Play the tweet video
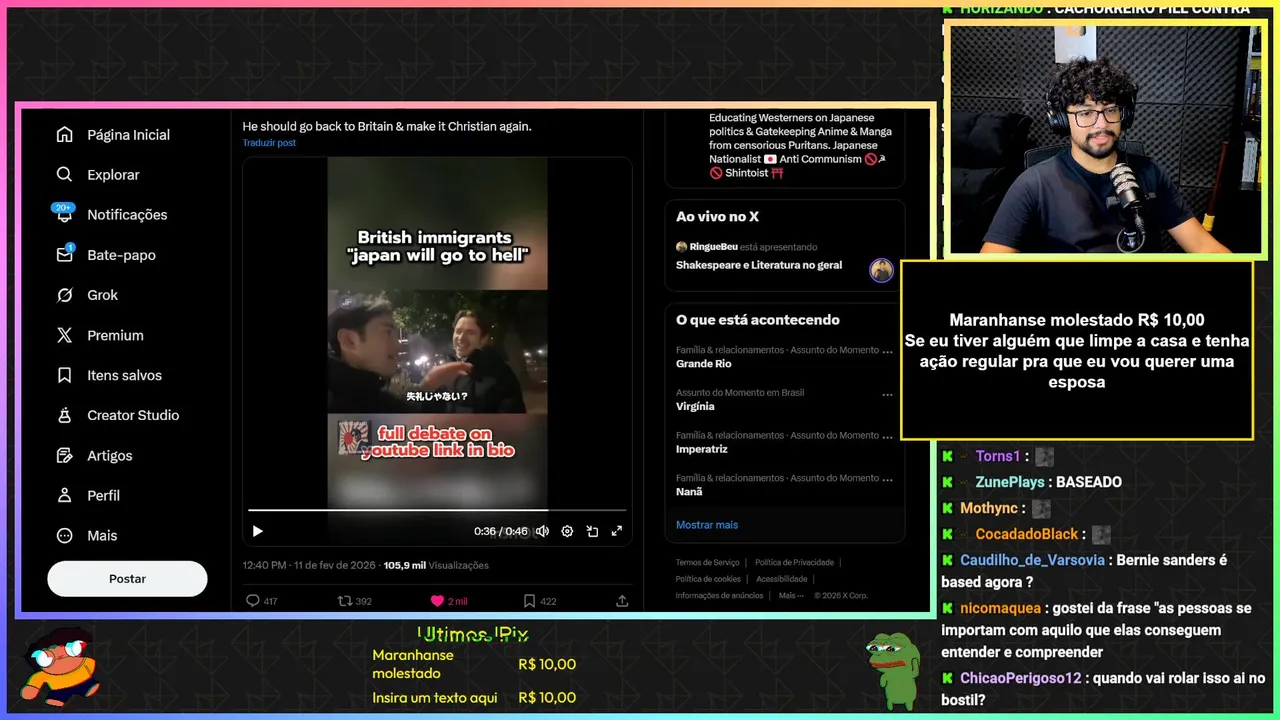Screen dimensions: 1280x720 point(257,531)
